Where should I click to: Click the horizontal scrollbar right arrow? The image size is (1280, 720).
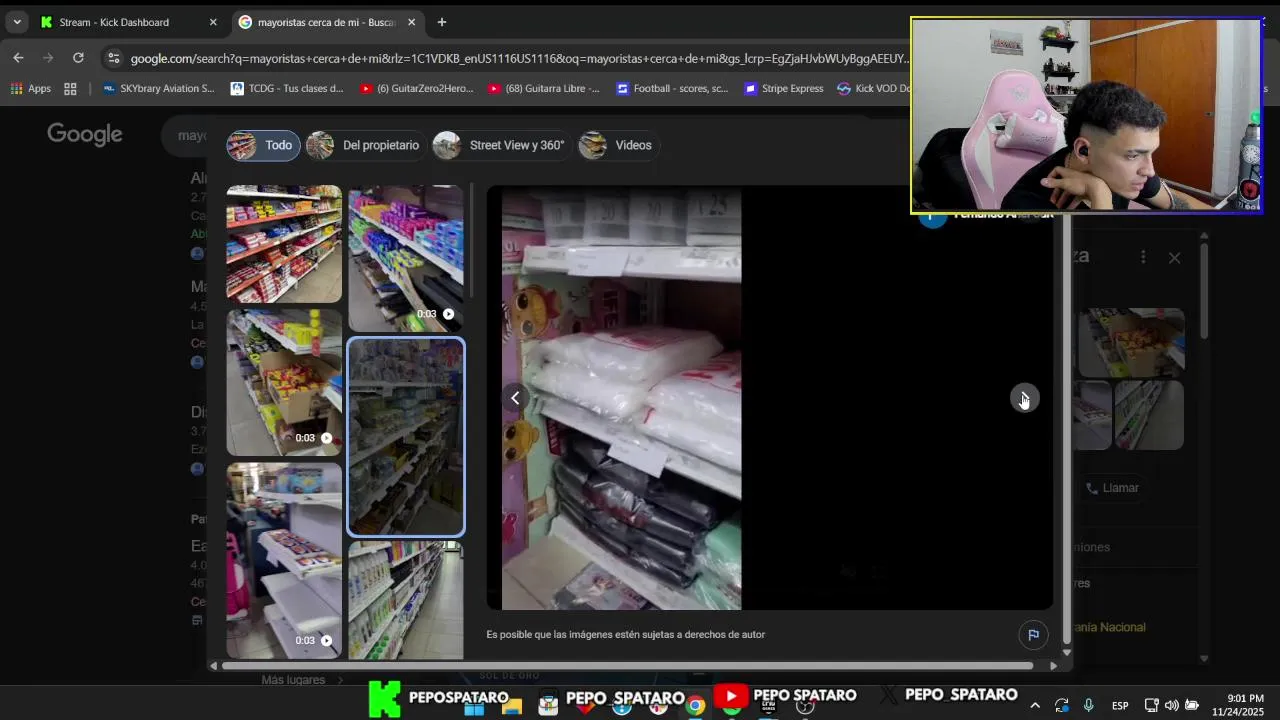tap(1053, 665)
